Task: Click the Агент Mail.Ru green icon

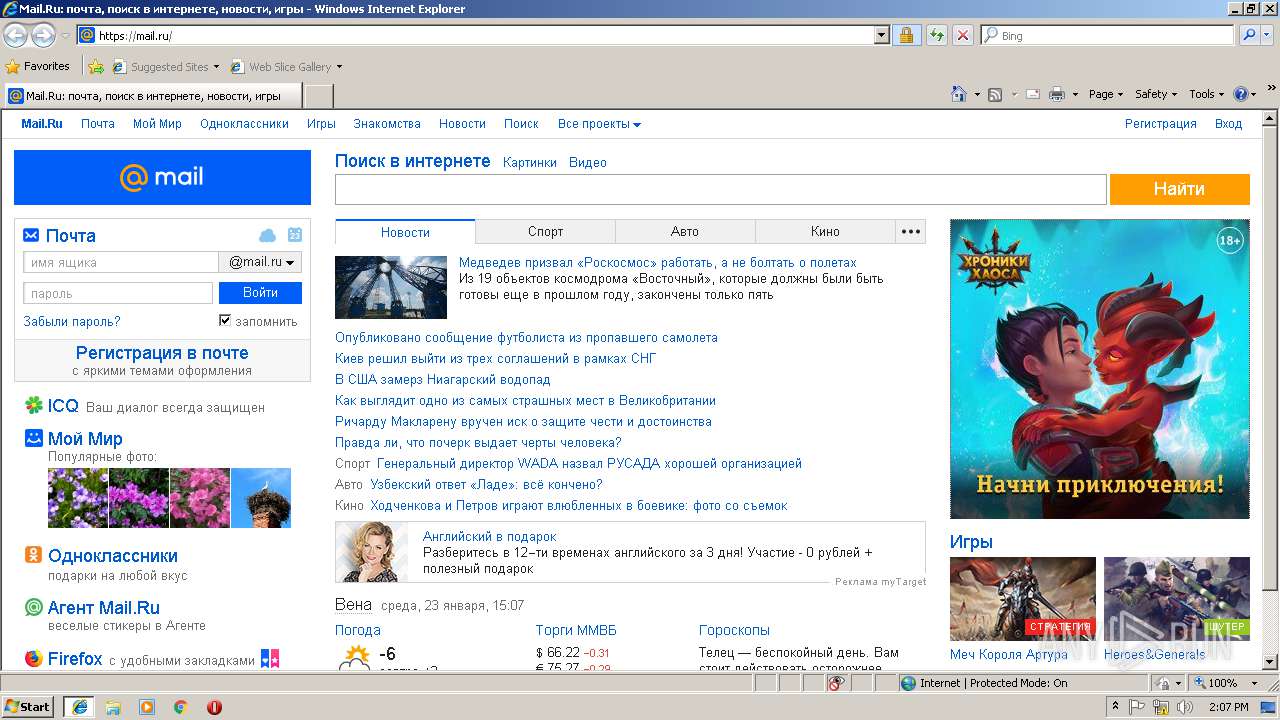Action: point(34,607)
